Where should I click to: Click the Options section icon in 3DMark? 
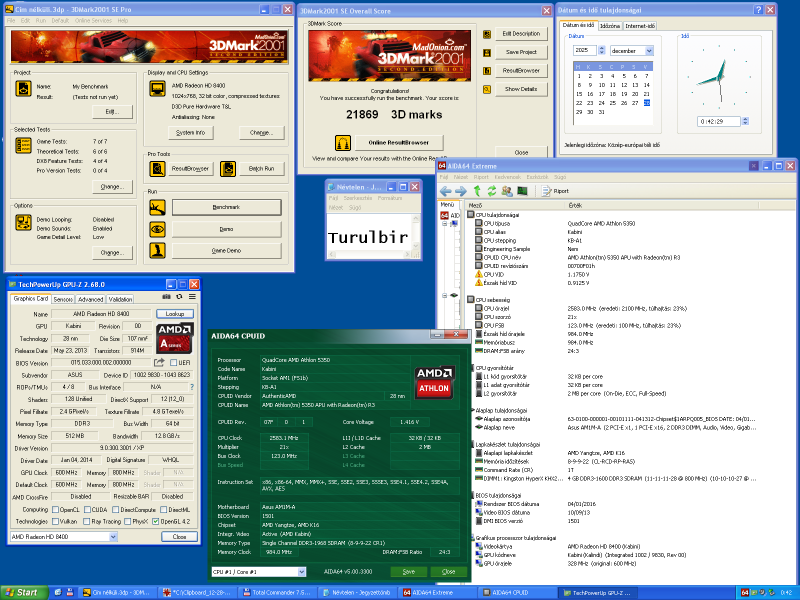click(23, 222)
